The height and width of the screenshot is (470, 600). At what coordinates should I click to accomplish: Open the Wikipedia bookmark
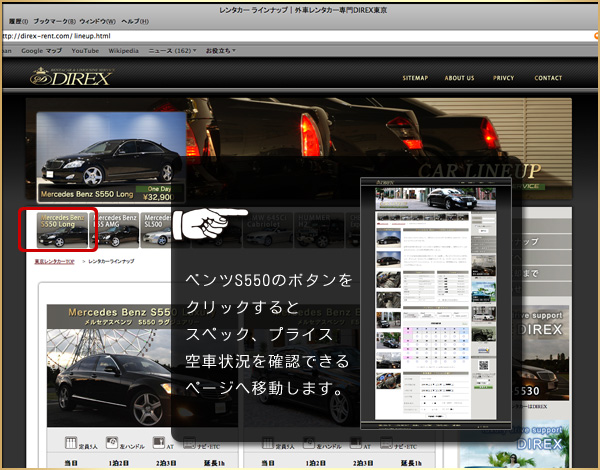click(x=123, y=51)
